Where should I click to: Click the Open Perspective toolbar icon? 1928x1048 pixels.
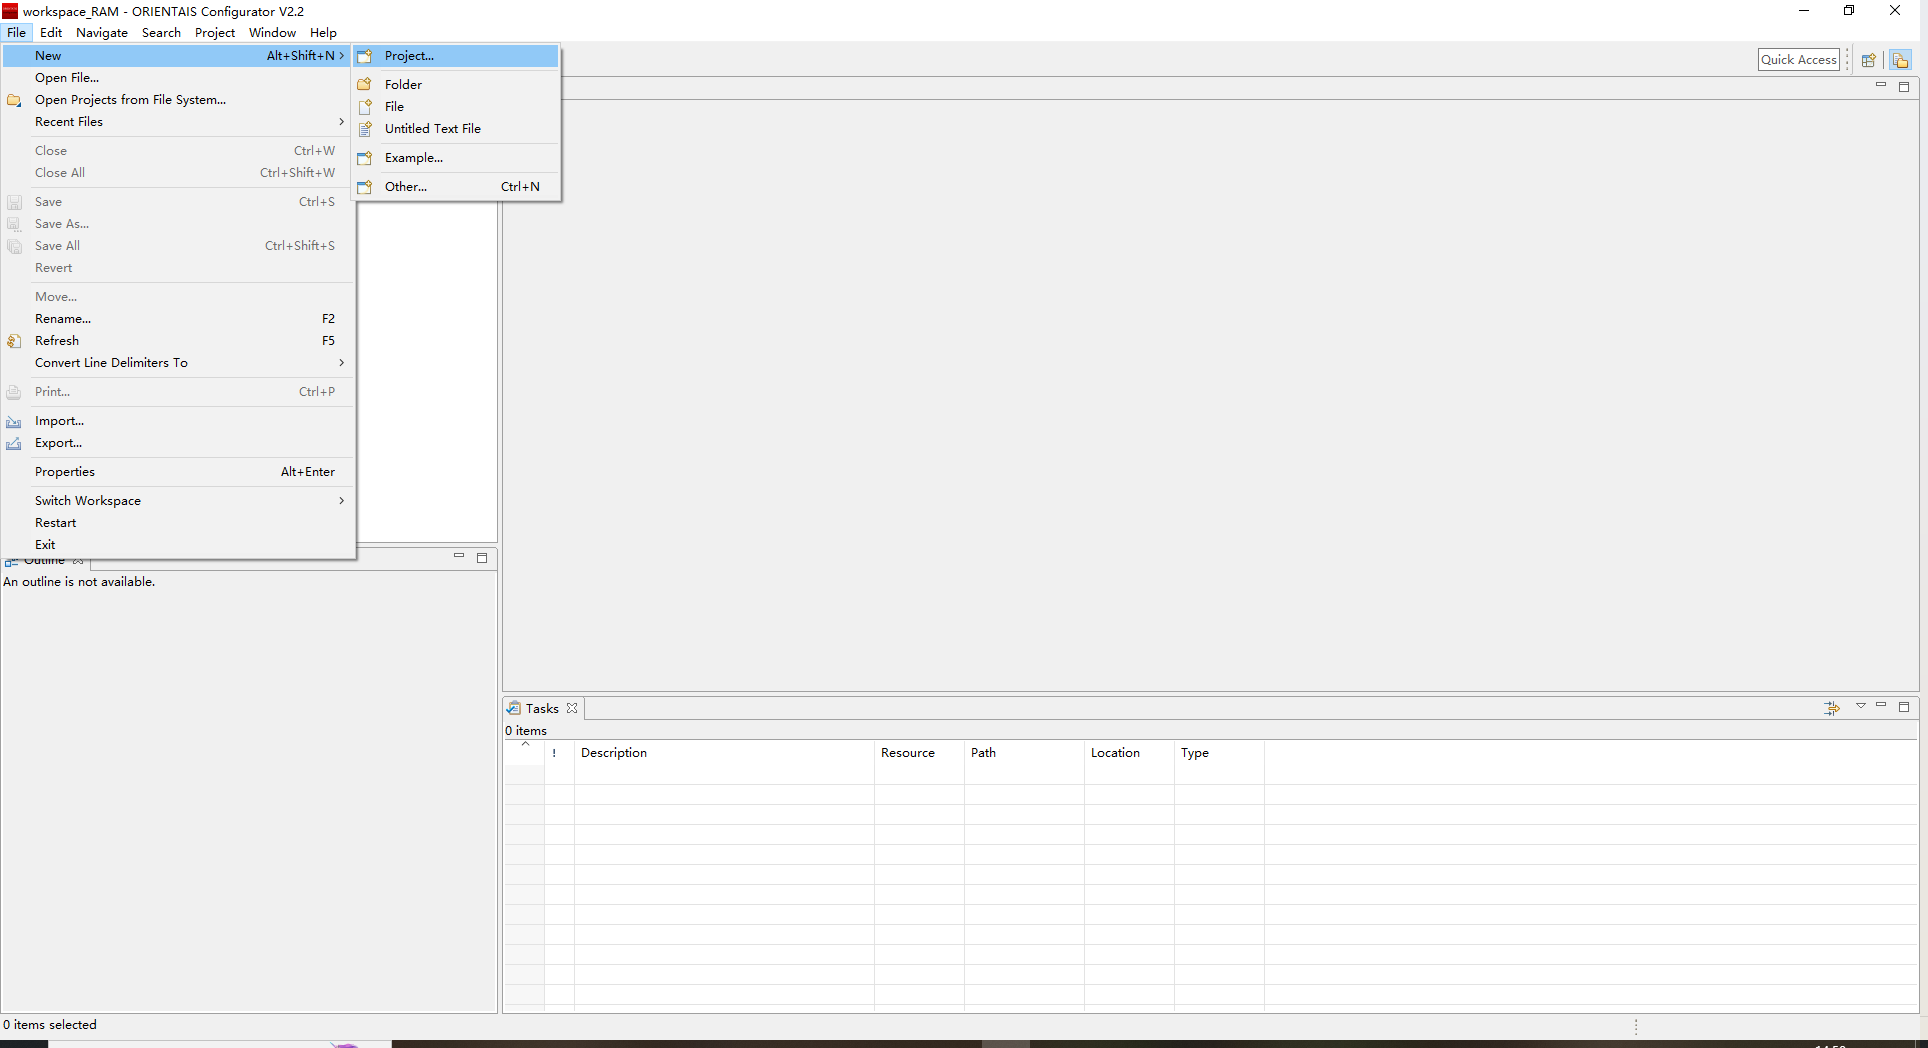click(1868, 60)
